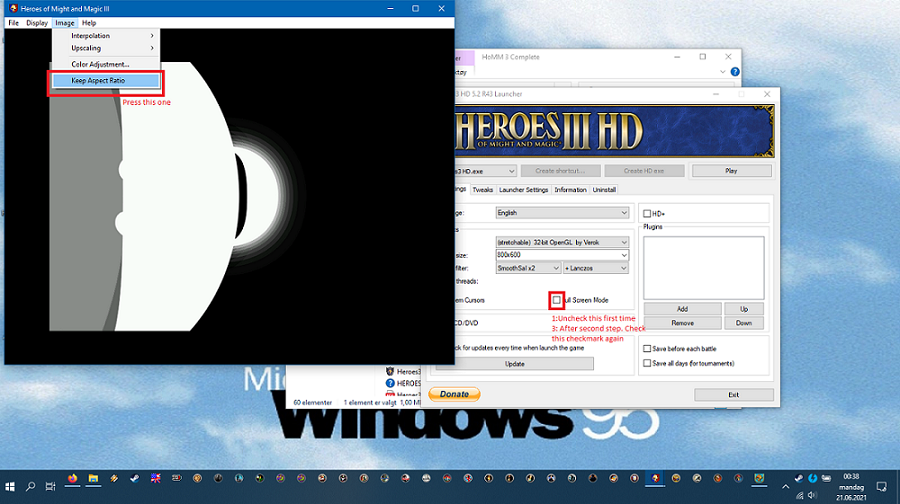
Task: Open network status tray icon
Action: pos(799,495)
